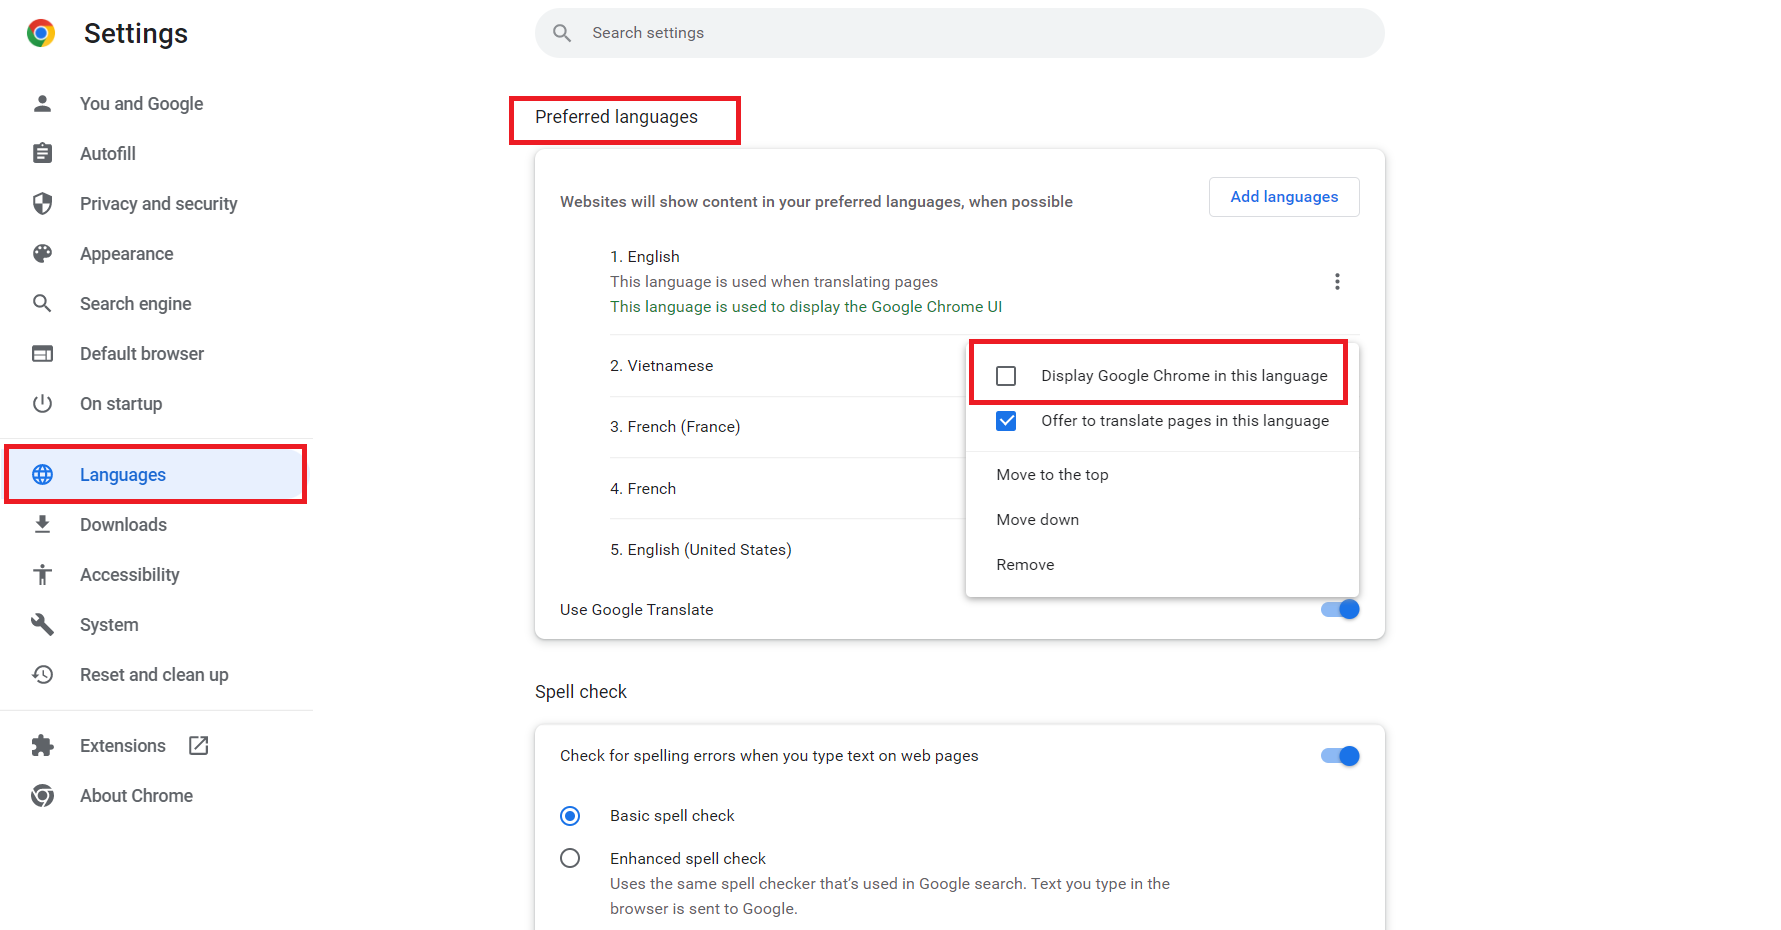
Task: Click the Downloads arrow icon
Action: (x=42, y=524)
